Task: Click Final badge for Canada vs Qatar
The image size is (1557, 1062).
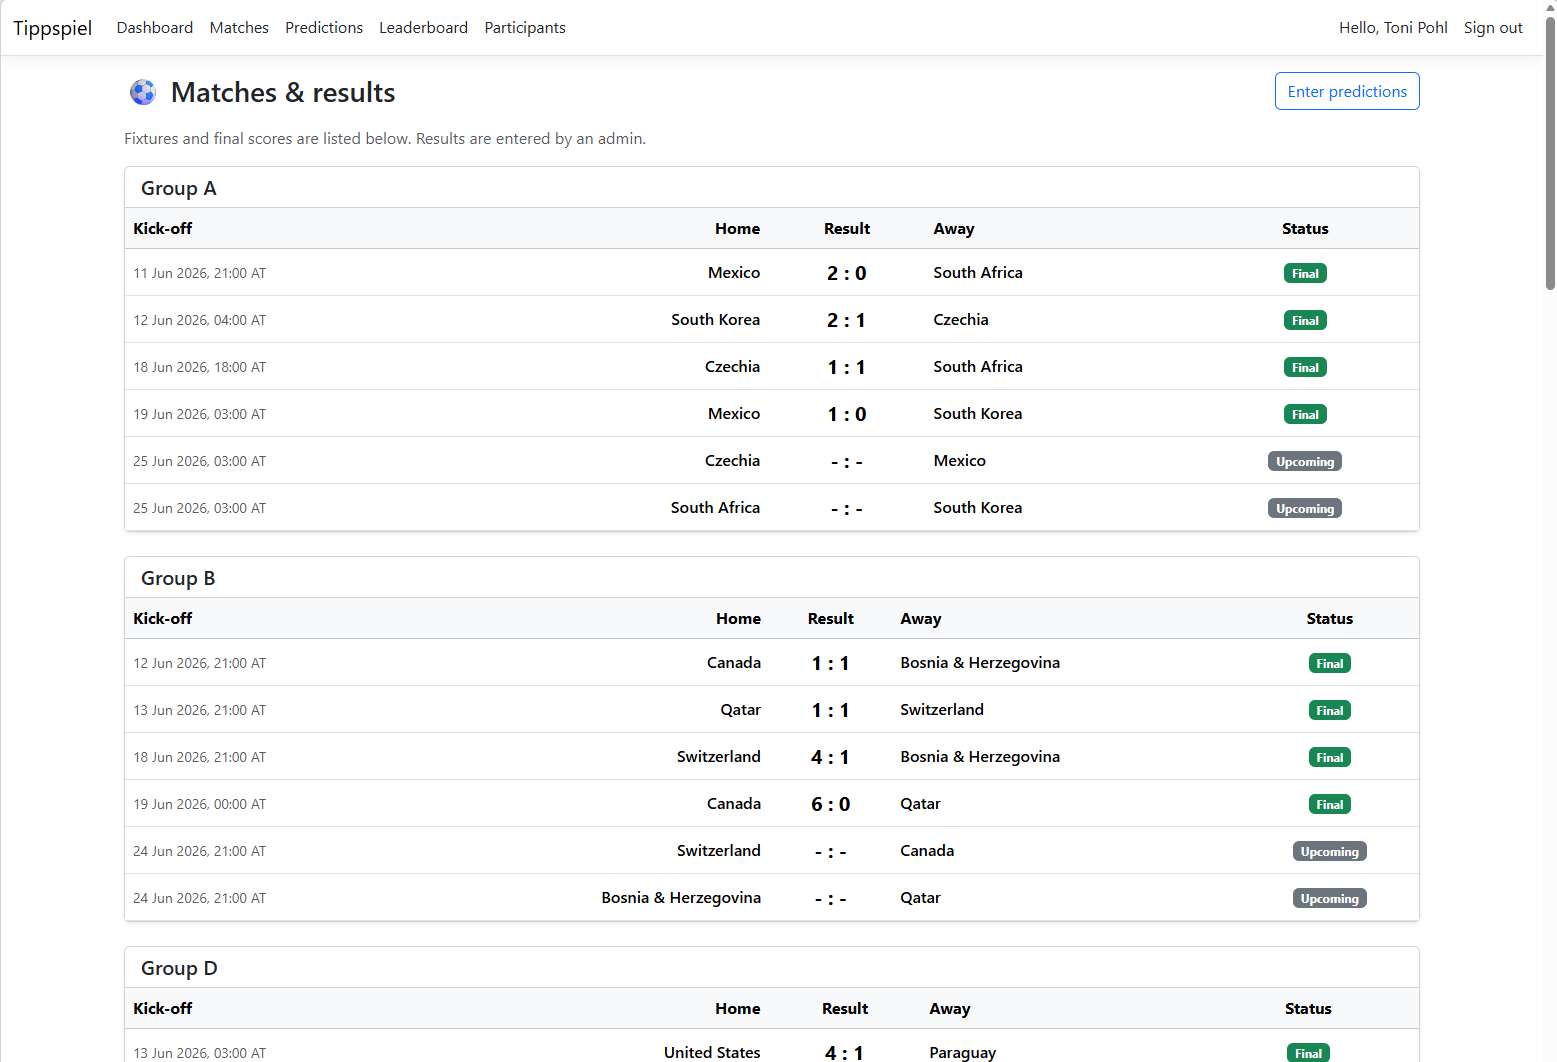Action: pyautogui.click(x=1330, y=804)
